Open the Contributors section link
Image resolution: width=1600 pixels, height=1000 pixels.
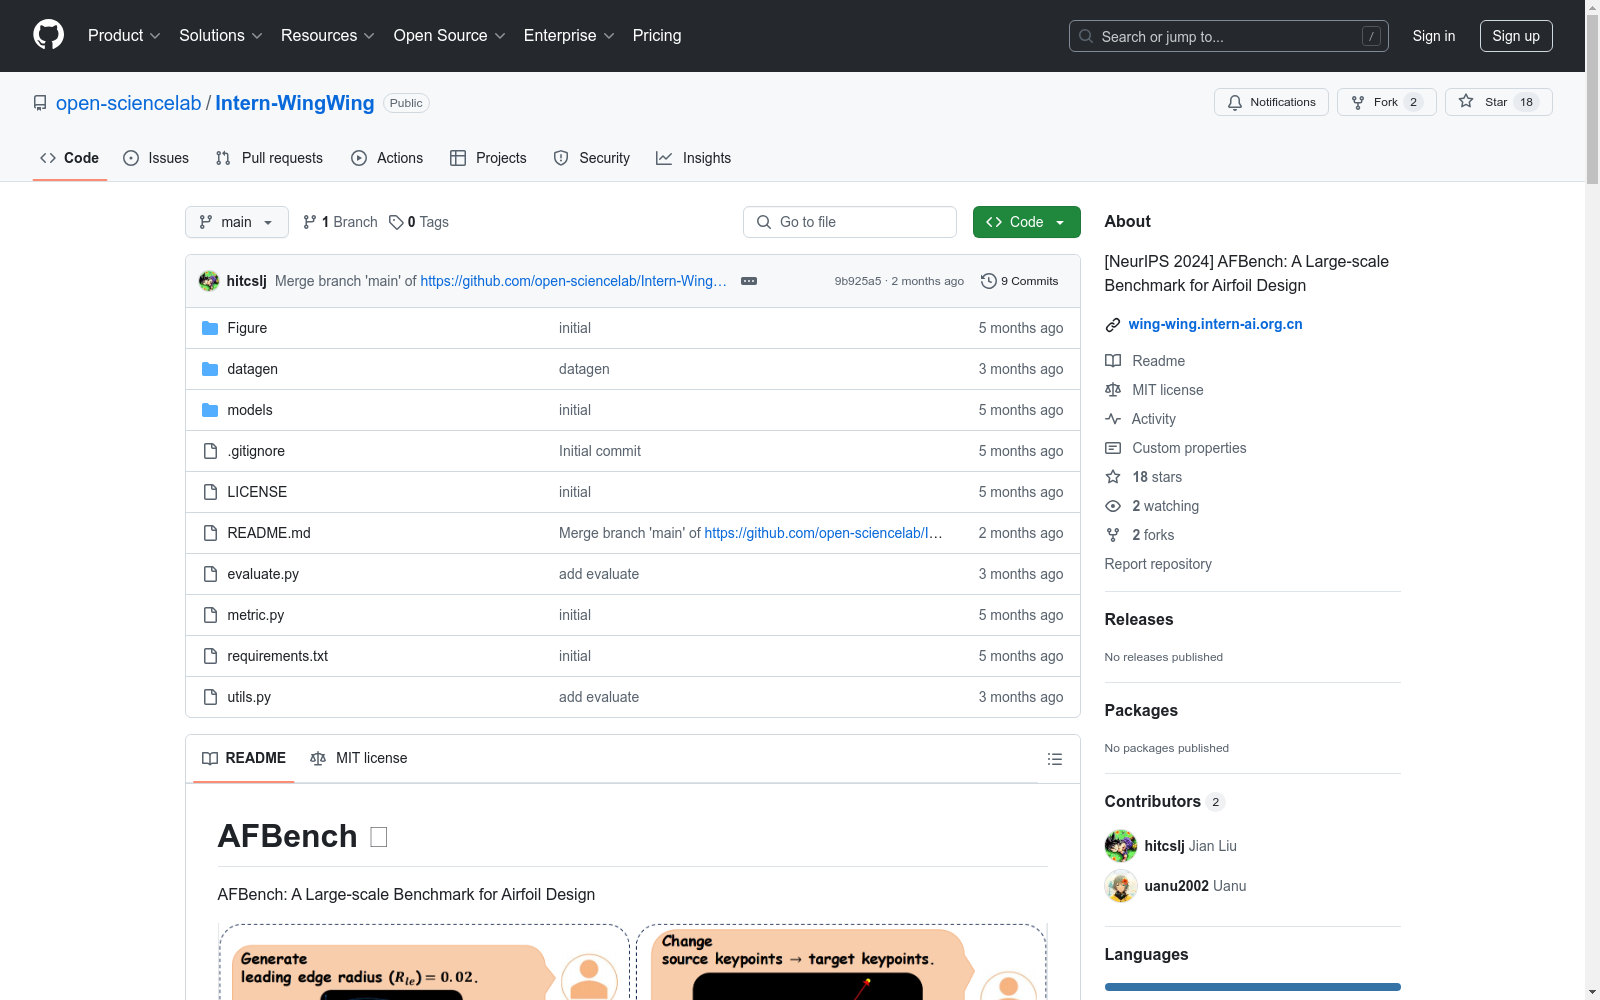(1164, 802)
